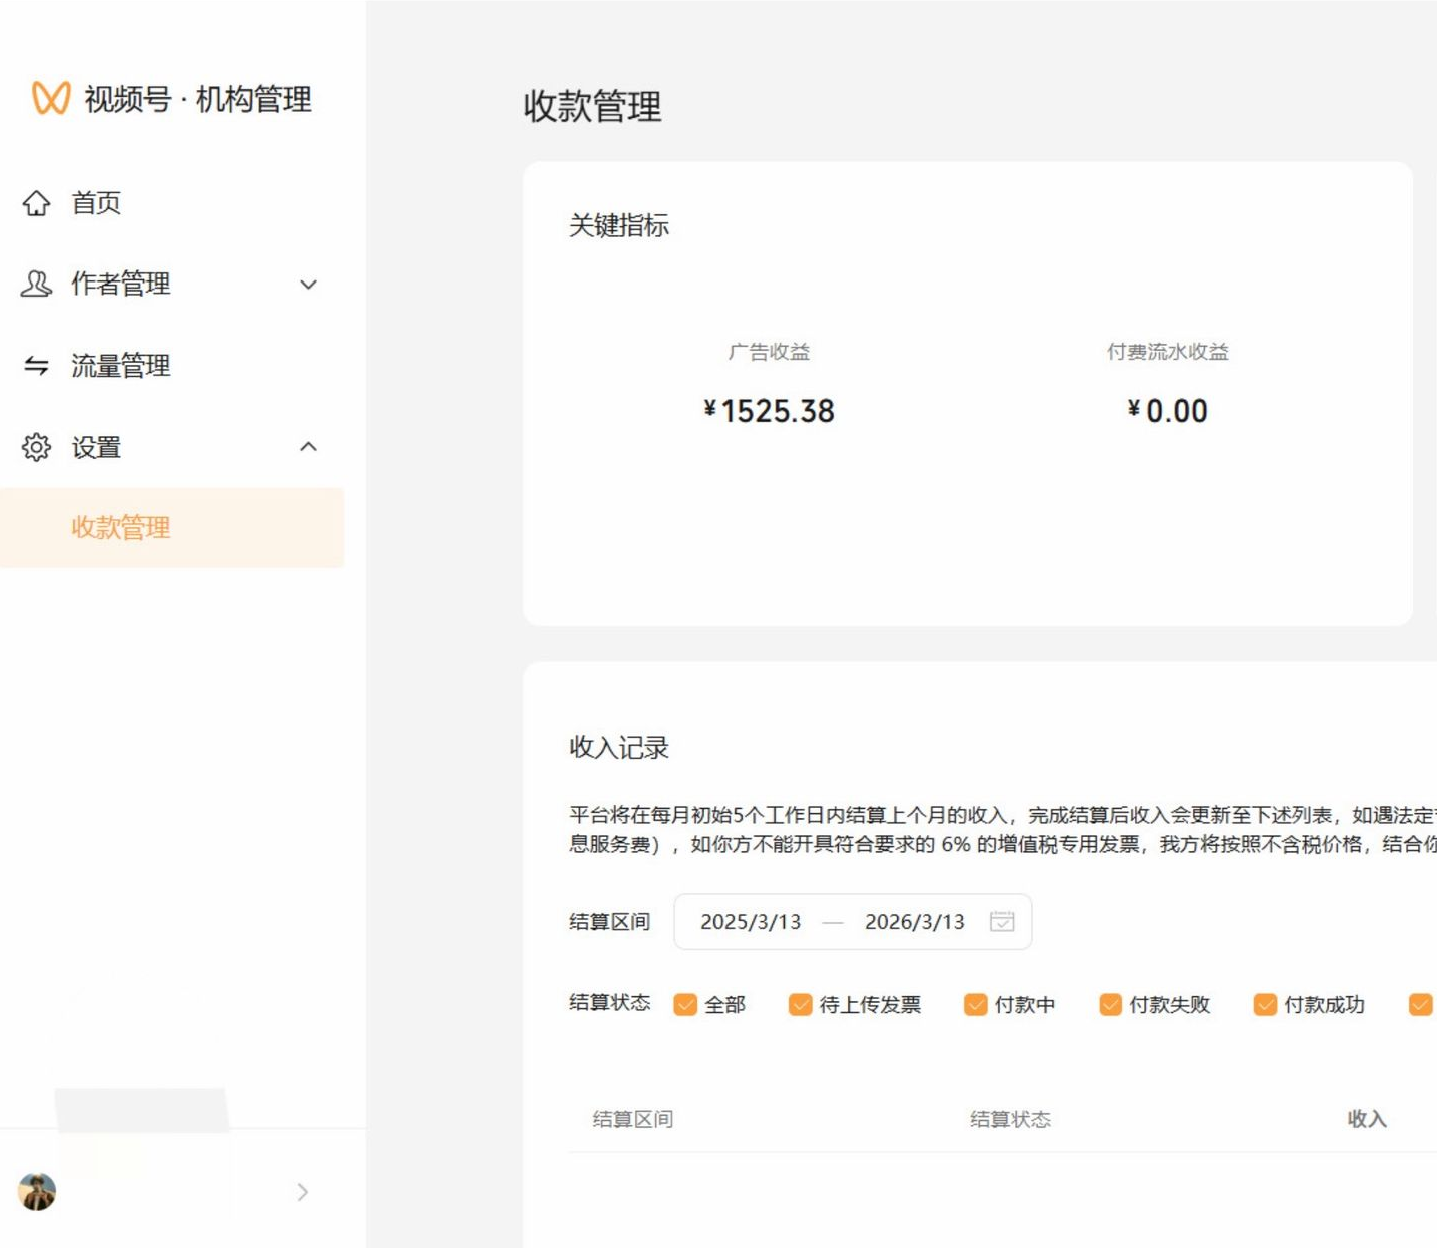Click the 视频号 · 机构管理 title text

coord(198,99)
